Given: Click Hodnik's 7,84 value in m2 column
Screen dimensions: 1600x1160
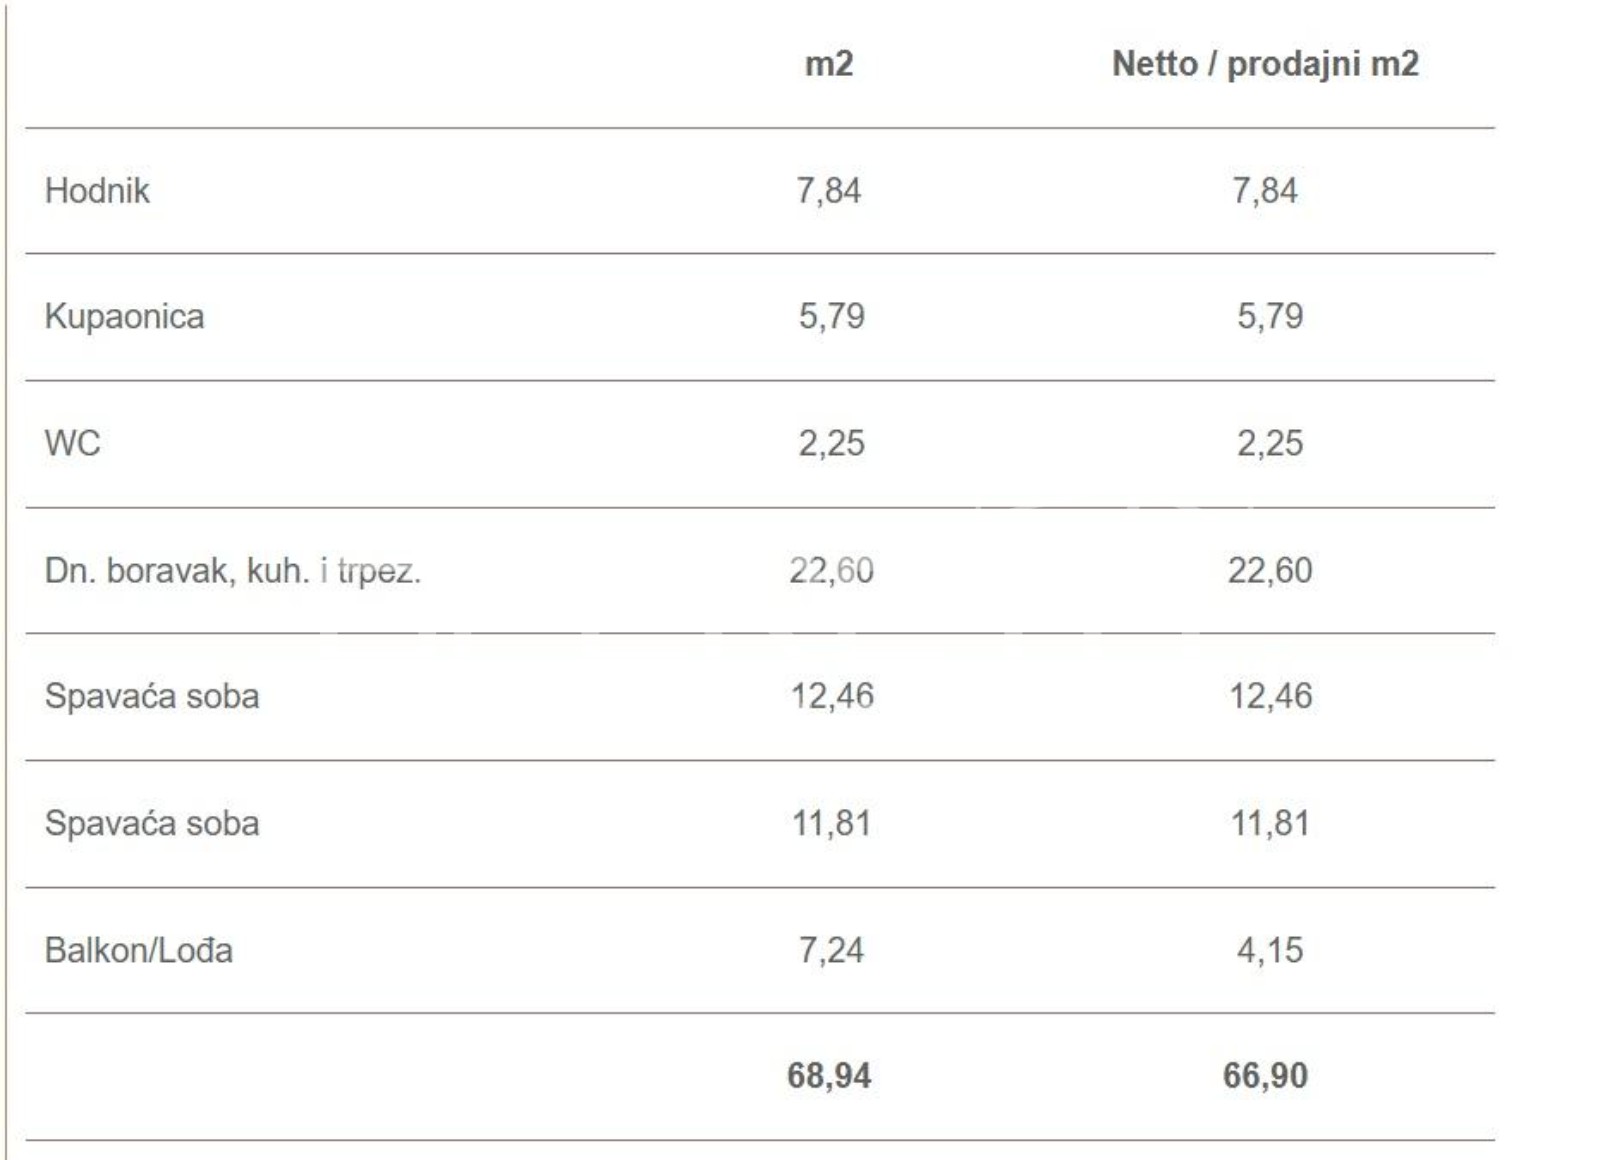Looking at the screenshot, I should point(828,190).
